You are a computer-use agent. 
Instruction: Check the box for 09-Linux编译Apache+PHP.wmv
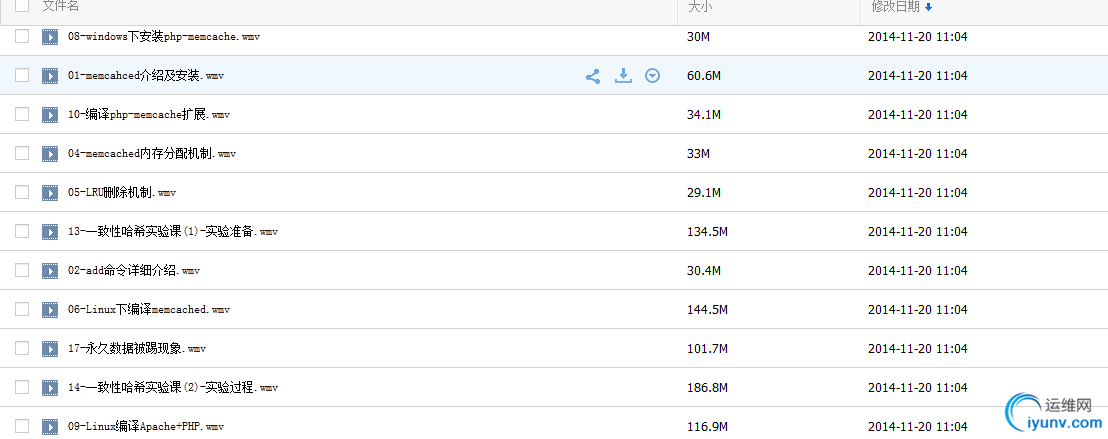[x=22, y=426]
